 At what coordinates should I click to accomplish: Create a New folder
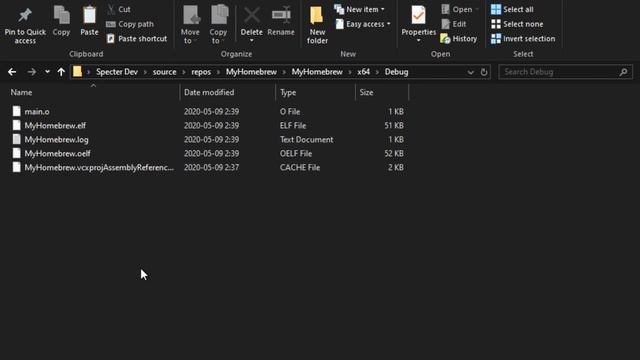[x=317, y=24]
